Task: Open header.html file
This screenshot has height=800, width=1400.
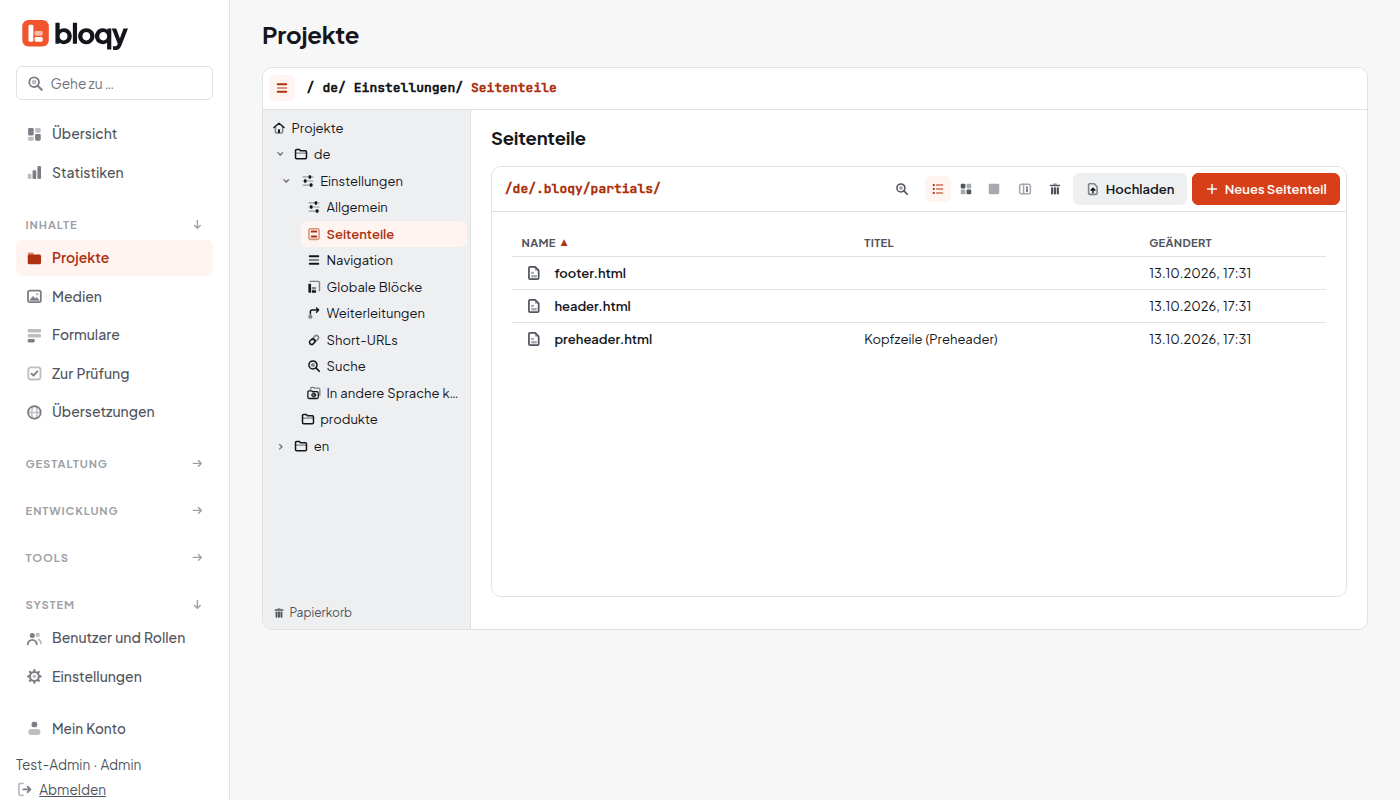Action: [593, 306]
